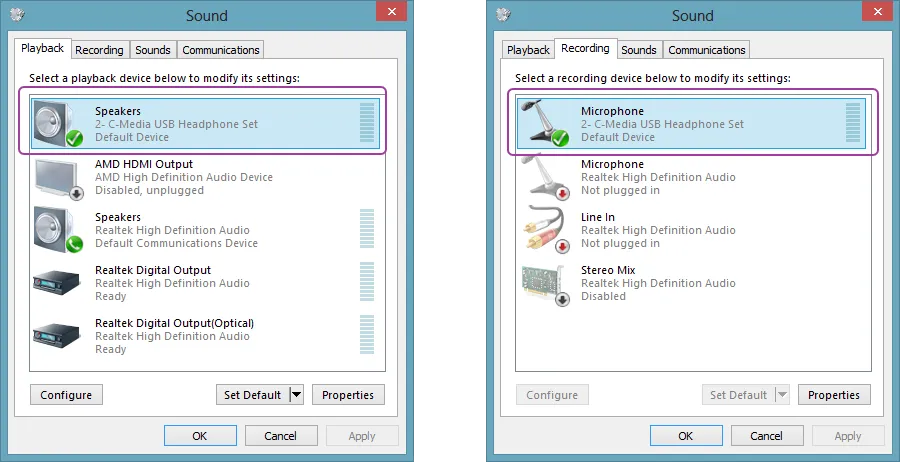Select C-Media Speakers icon in Playback list
900x462 pixels.
click(x=58, y=123)
